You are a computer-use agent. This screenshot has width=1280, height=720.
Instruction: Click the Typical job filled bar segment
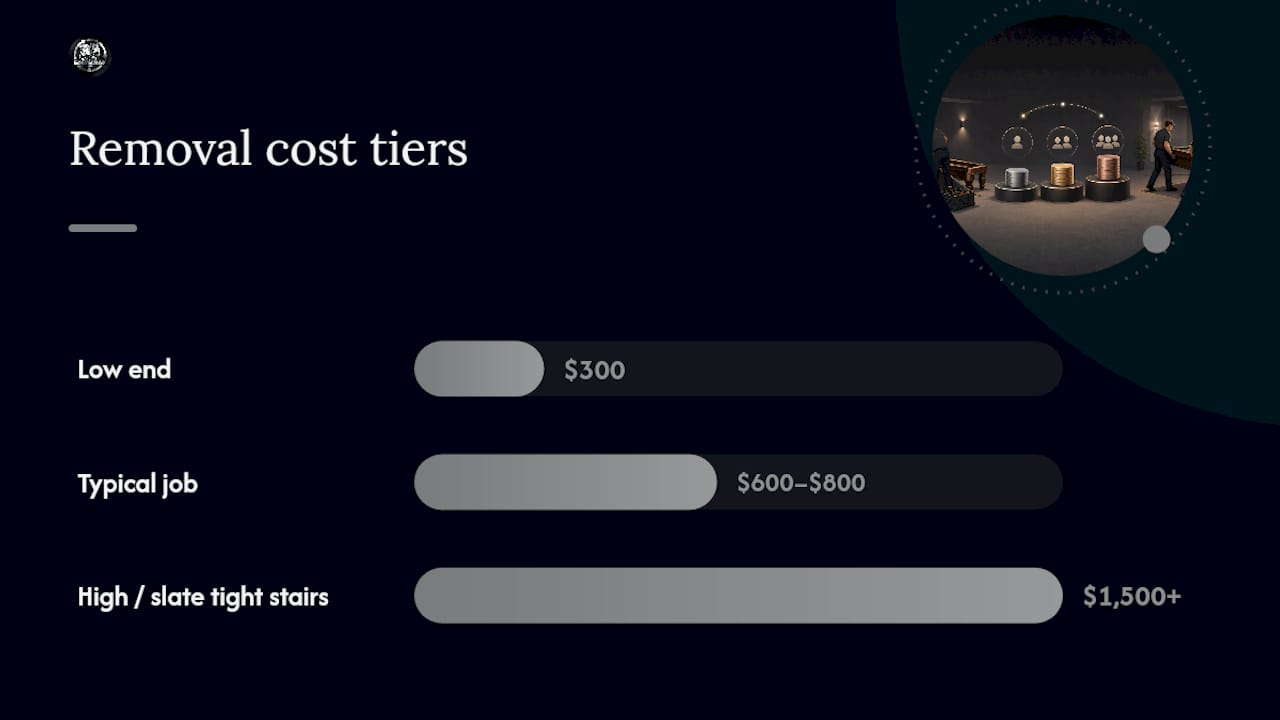pos(565,482)
